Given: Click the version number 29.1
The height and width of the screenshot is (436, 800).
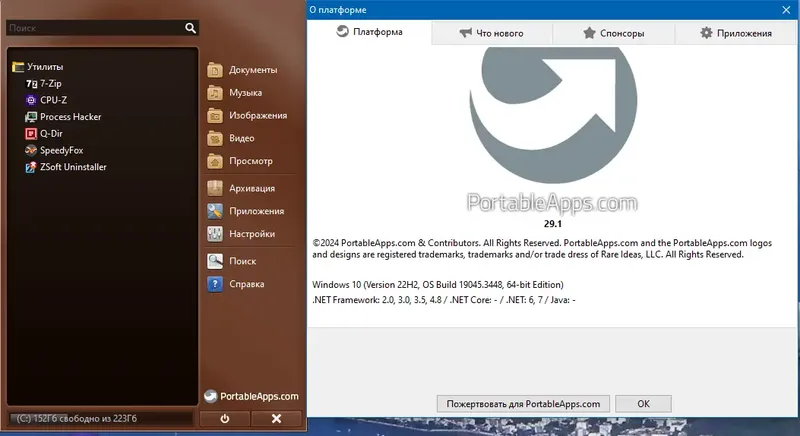Looking at the screenshot, I should 553,224.
